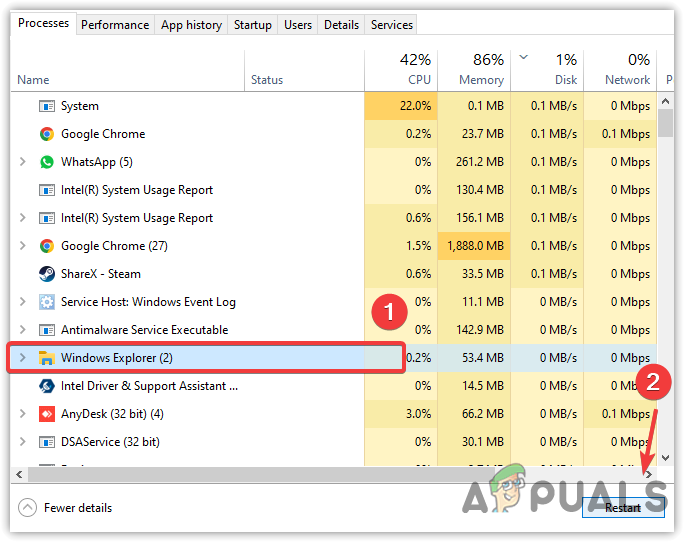
Task: Switch to the Performance tab
Action: click(115, 25)
